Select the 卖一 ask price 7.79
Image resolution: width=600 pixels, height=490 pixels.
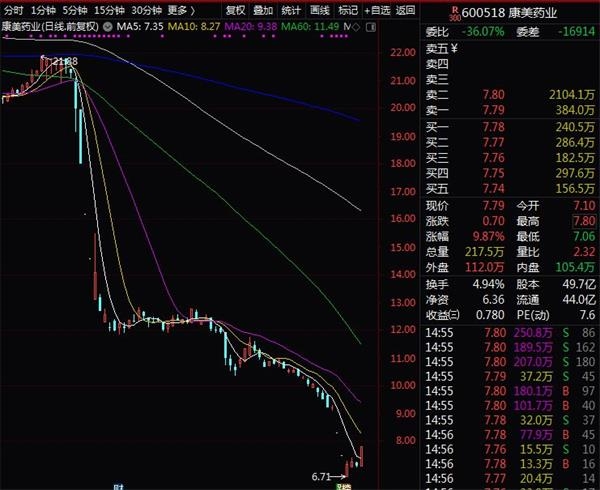point(493,110)
